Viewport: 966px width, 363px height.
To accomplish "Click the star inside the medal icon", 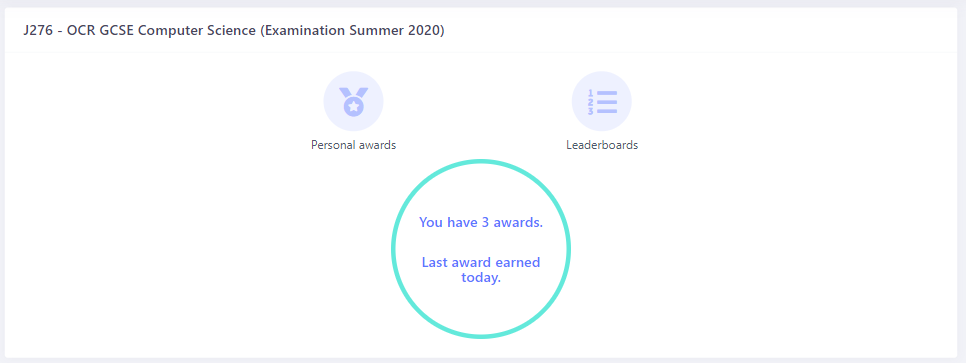I will (354, 107).
